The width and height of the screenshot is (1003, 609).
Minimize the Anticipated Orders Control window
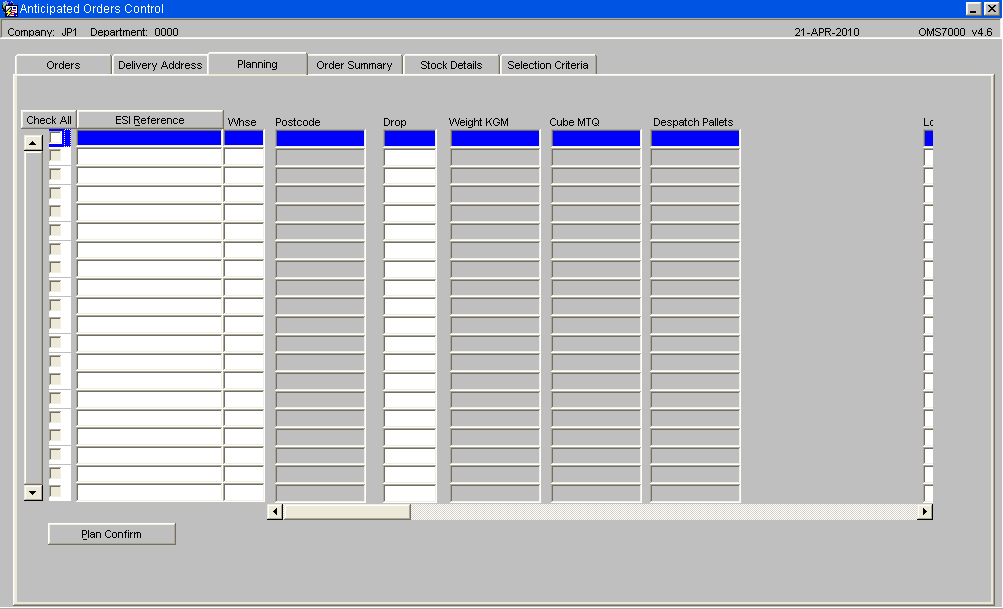973,9
